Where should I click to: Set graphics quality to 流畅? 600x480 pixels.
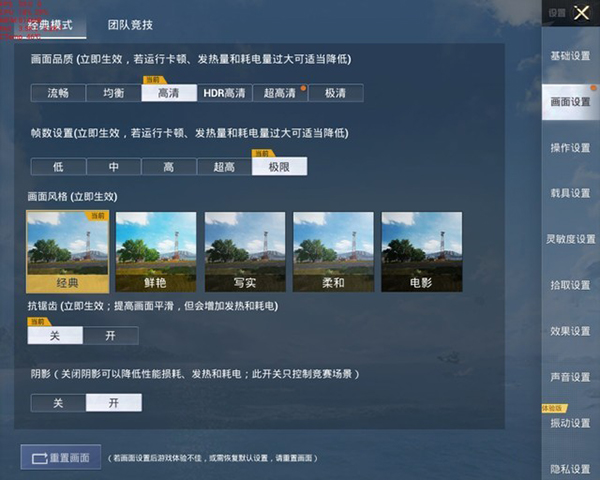[x=58, y=93]
